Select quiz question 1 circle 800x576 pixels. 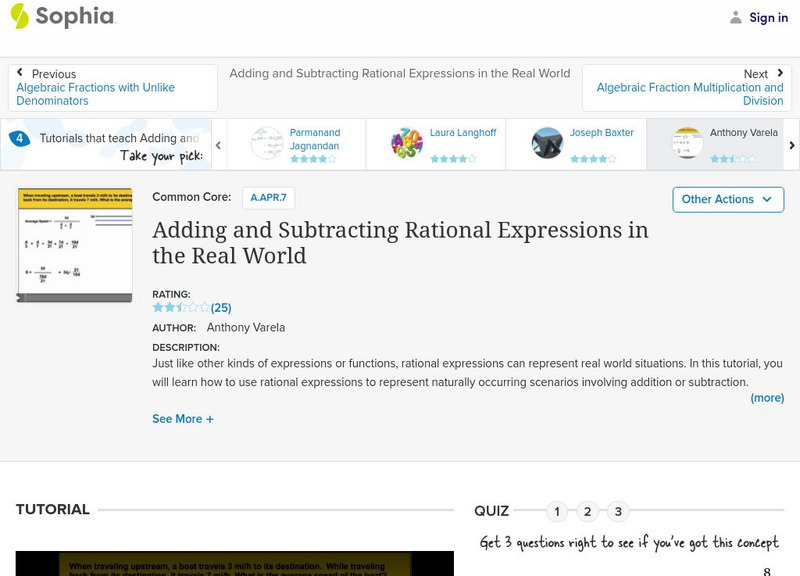pos(557,512)
